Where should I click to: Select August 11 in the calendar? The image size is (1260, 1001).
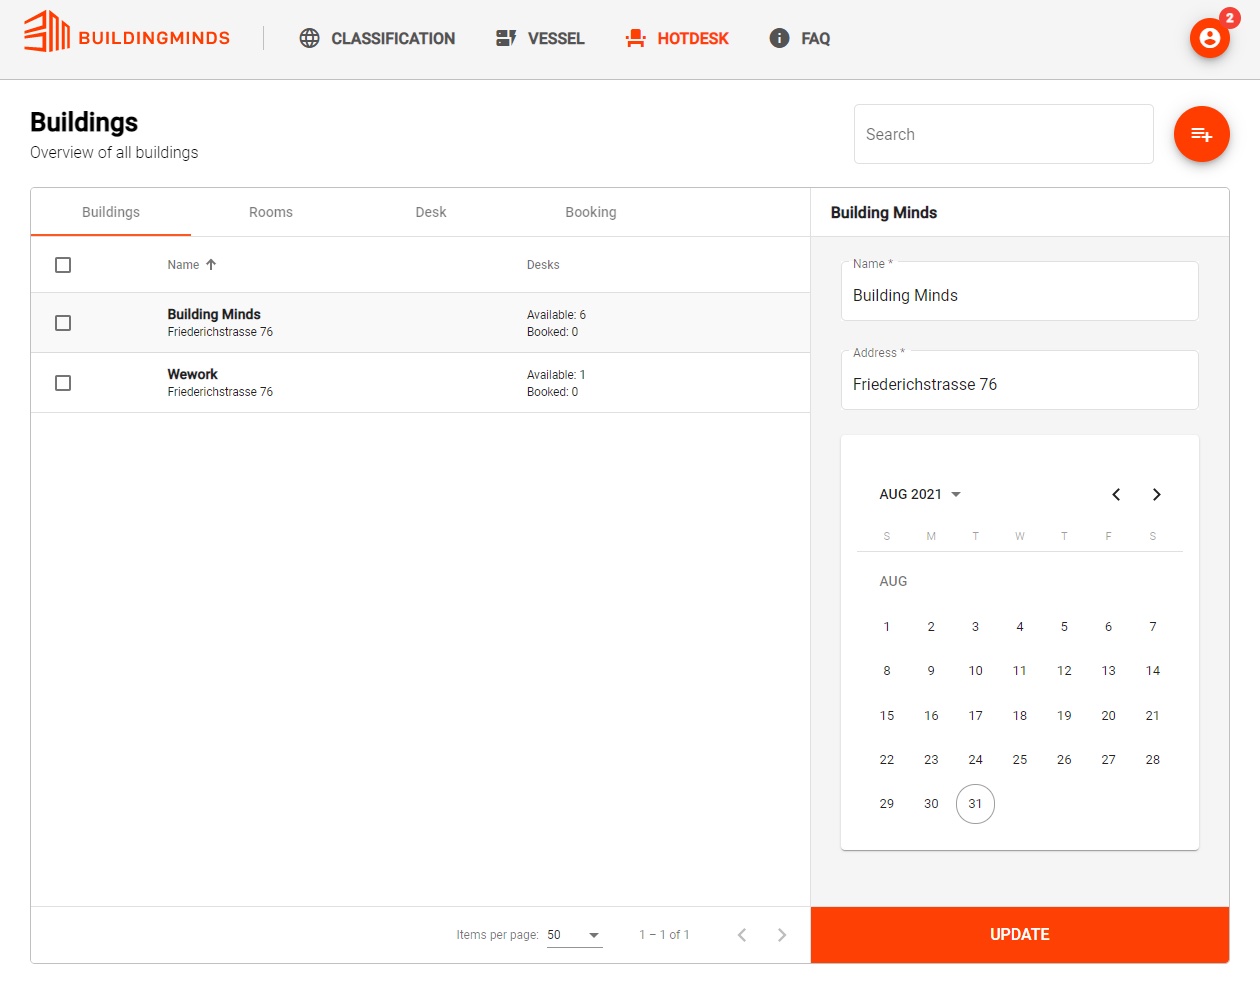tap(1020, 671)
